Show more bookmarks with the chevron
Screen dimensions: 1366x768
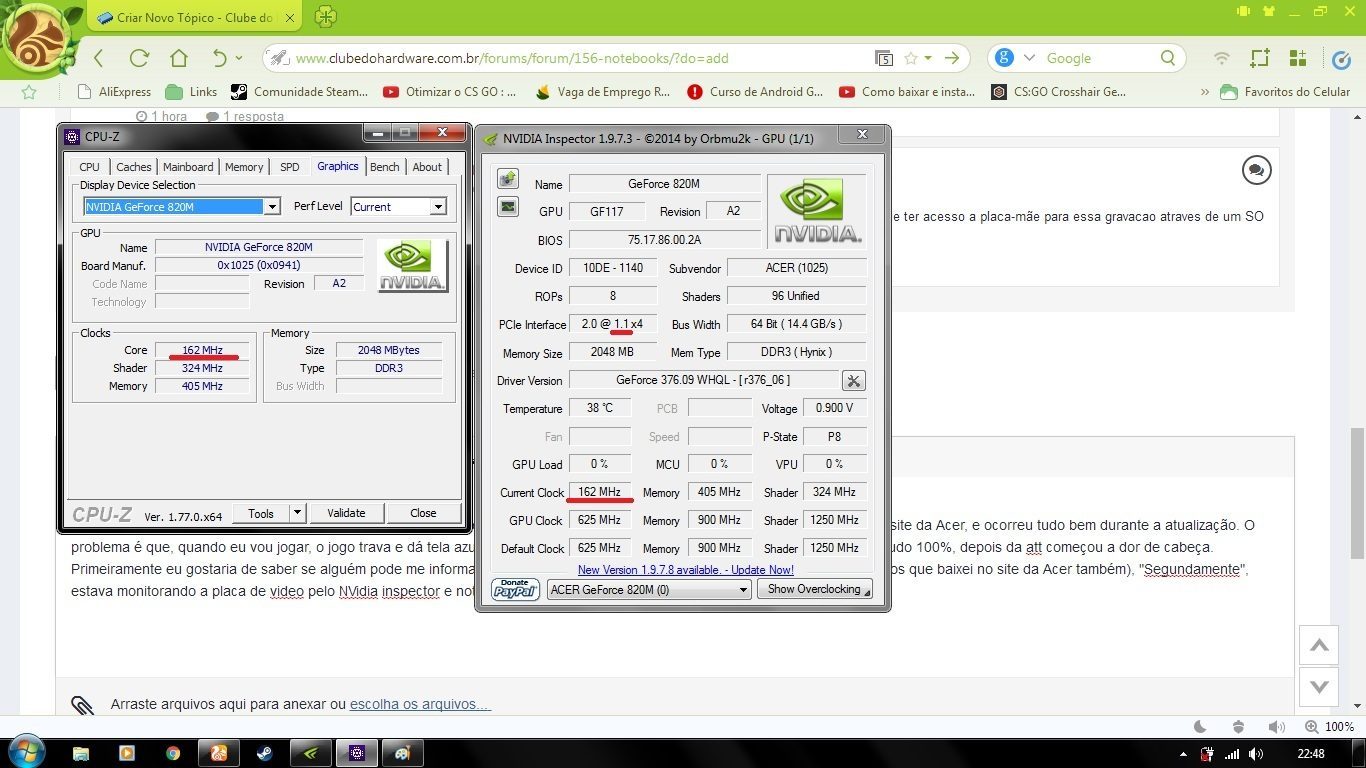1204,92
